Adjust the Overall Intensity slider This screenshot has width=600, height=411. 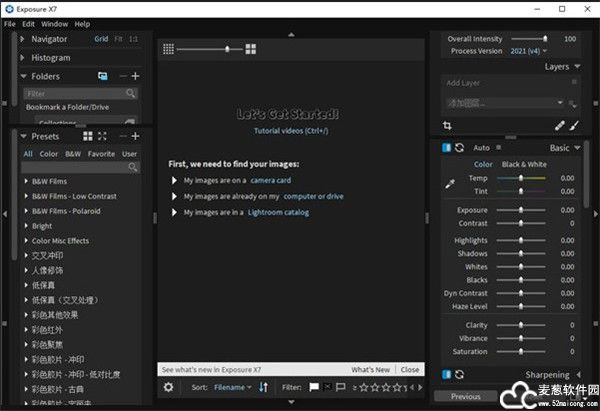point(530,39)
